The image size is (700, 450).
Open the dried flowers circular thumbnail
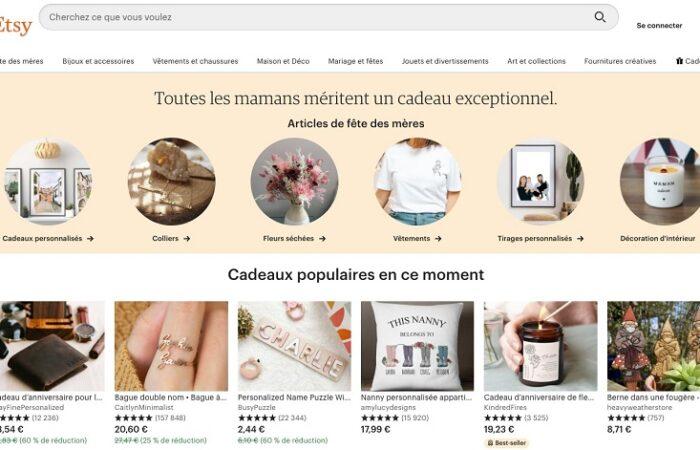[294, 181]
